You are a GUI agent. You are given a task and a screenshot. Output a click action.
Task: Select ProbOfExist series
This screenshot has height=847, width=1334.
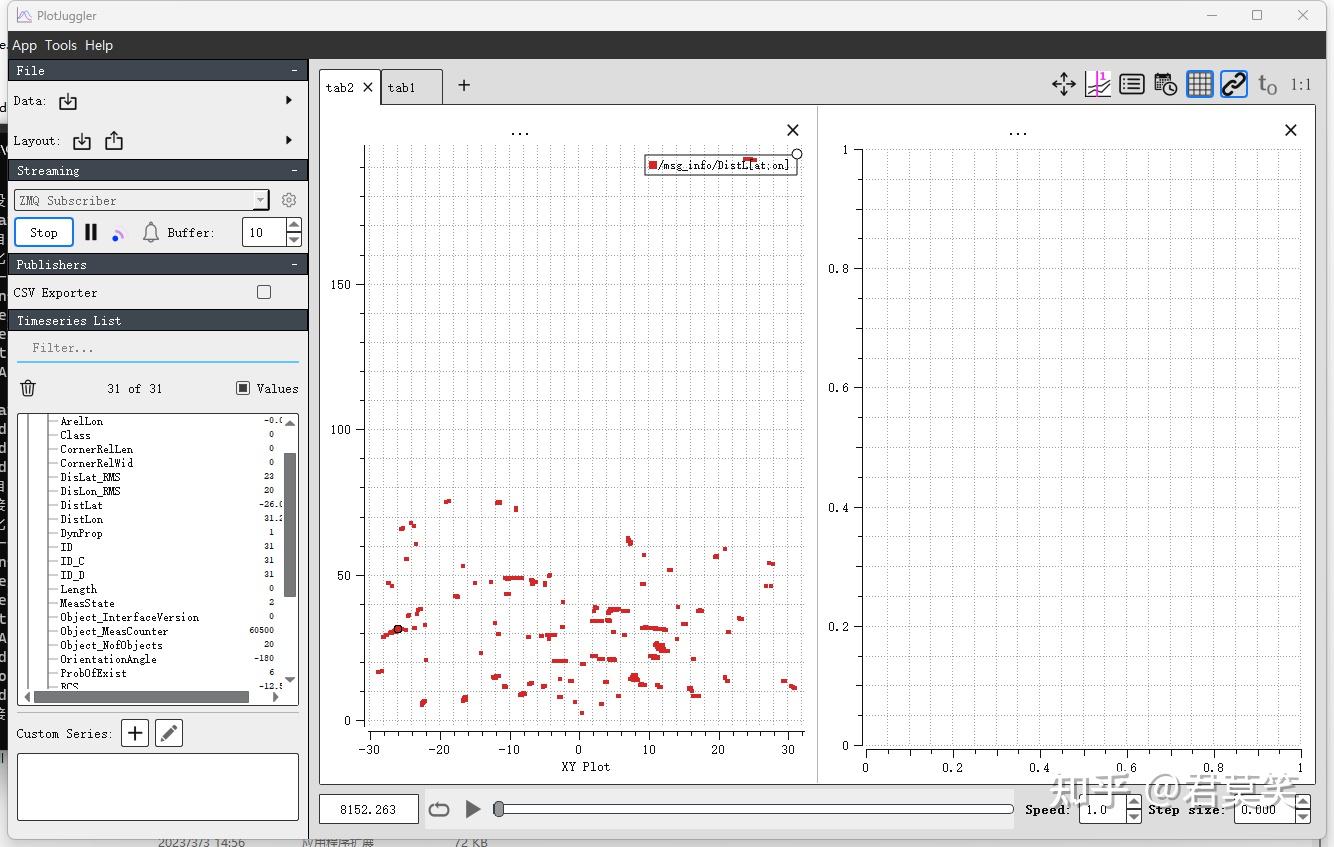(93, 673)
